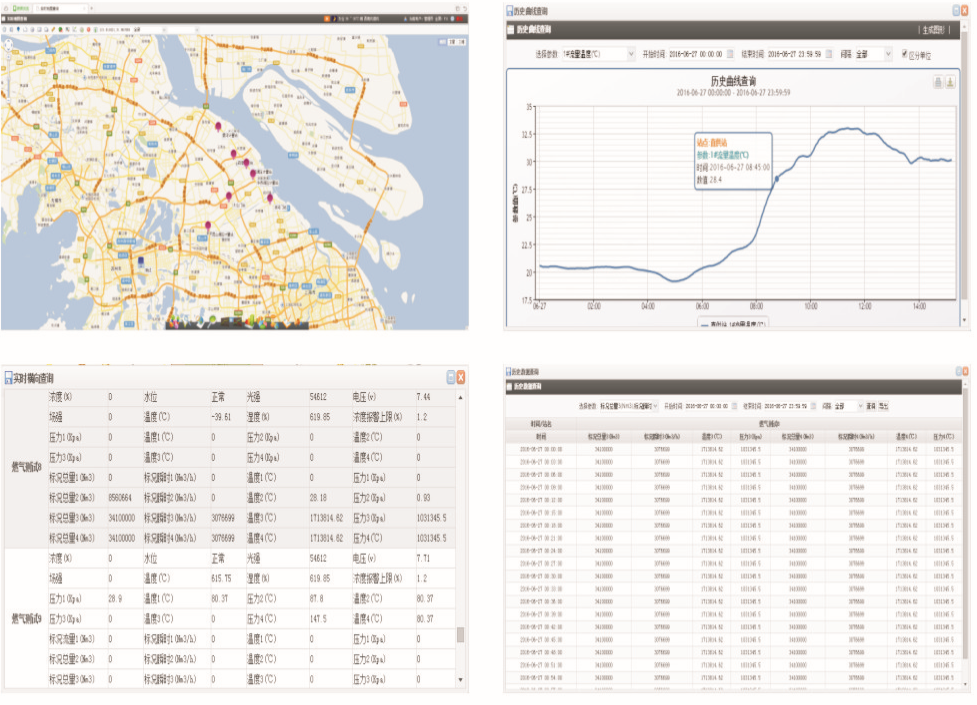977x705 pixels.
Task: Click the northernmost magenta pin on the map
Action: click(x=218, y=127)
